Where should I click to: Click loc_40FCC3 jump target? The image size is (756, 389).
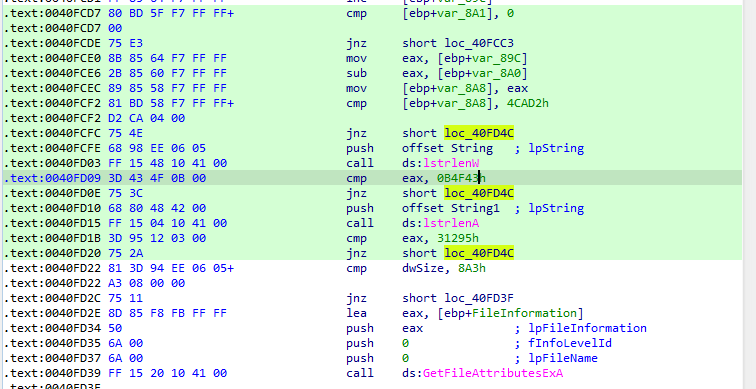[479, 43]
